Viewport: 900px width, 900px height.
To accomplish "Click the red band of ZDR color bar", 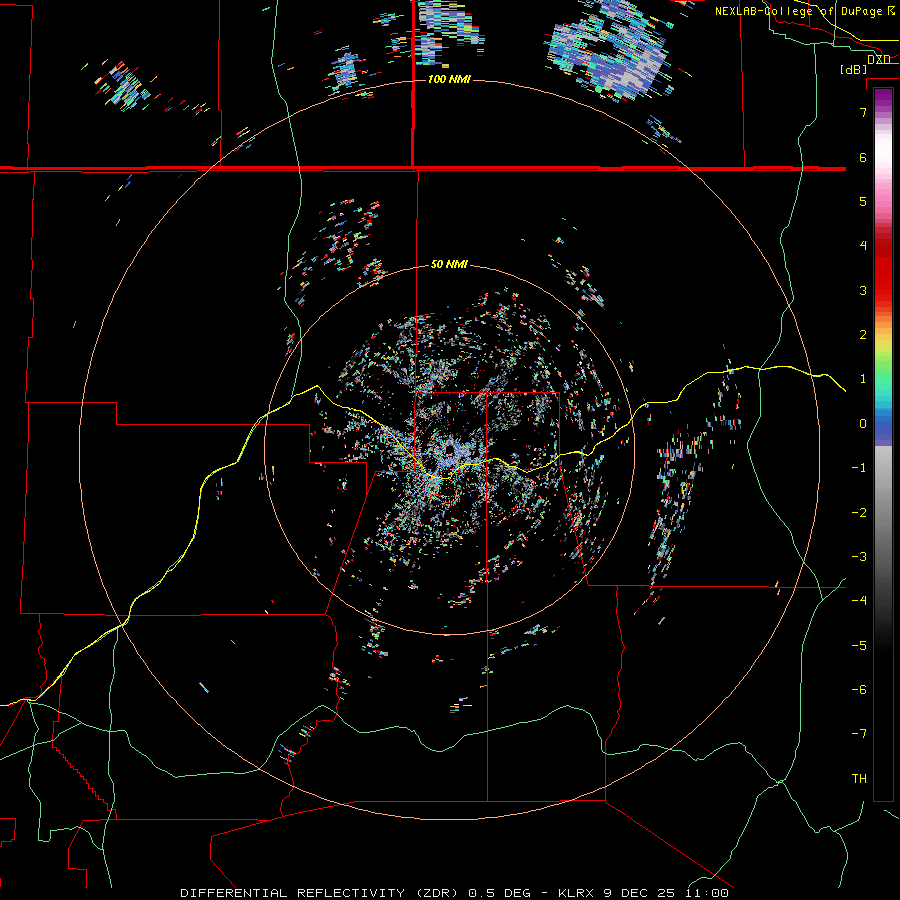I will tap(883, 270).
